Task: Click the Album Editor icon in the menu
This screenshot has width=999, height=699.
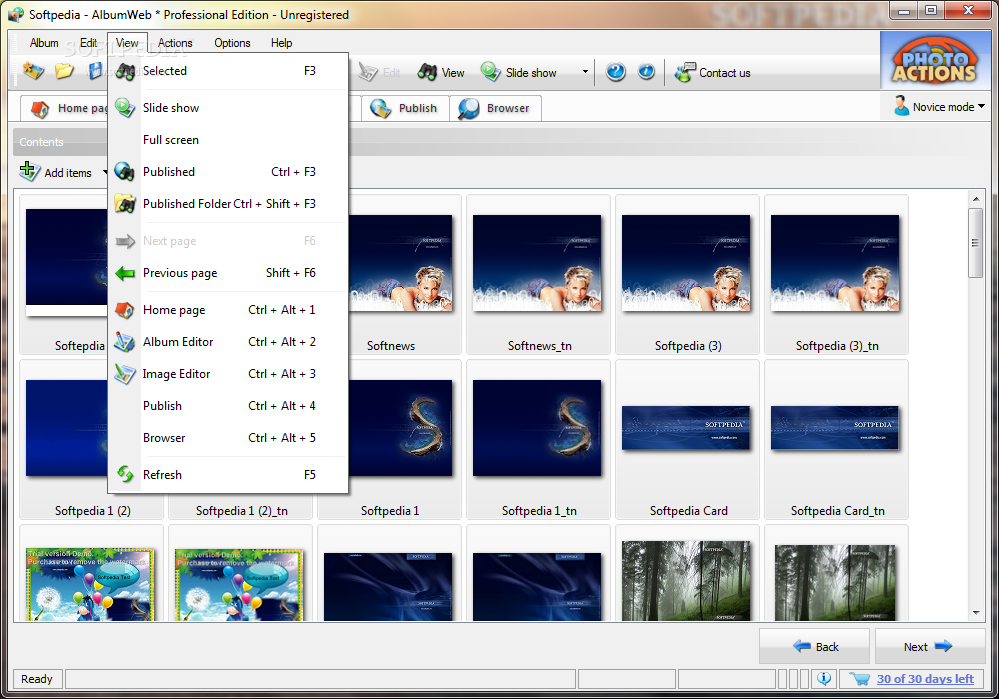Action: (x=125, y=342)
